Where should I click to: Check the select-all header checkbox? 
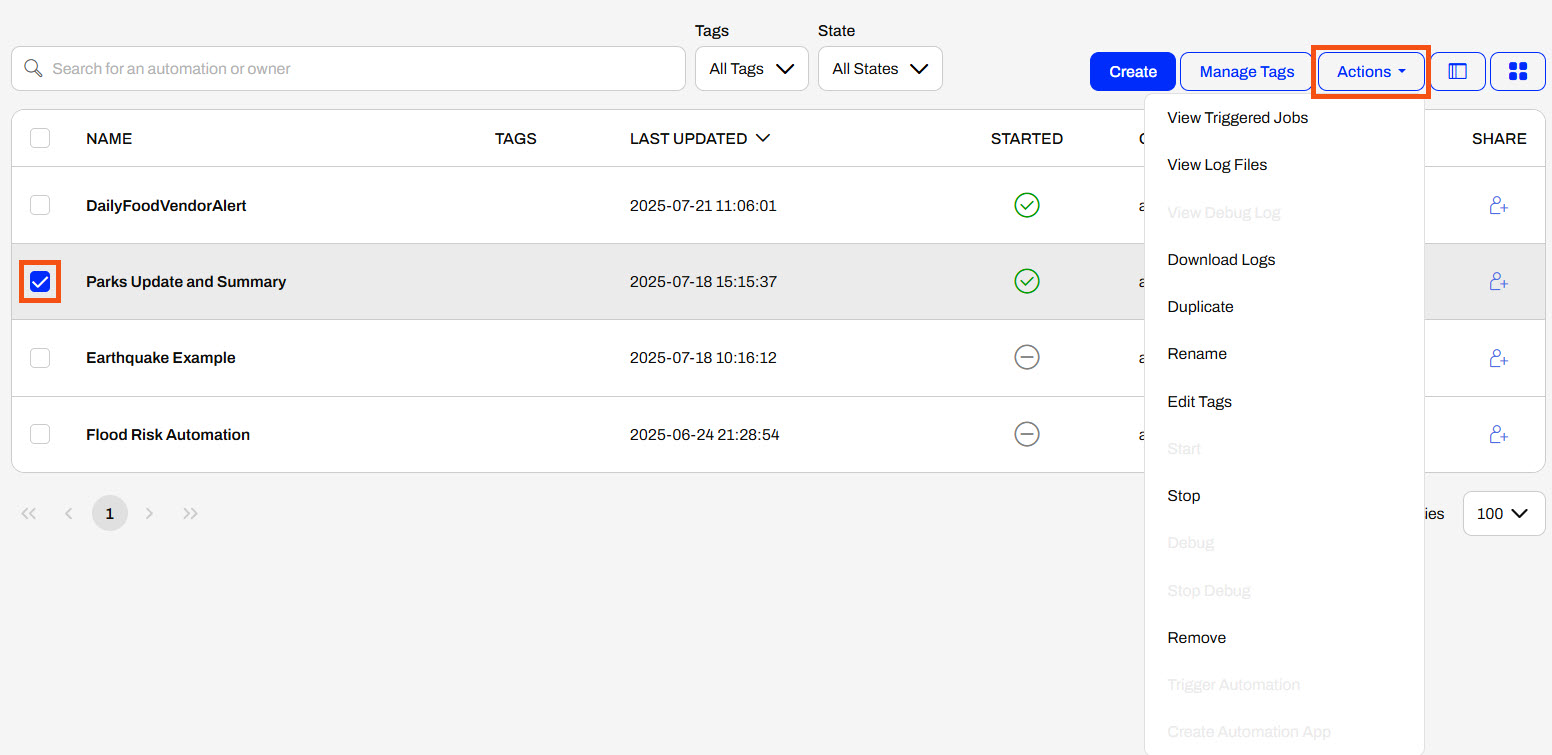[40, 138]
